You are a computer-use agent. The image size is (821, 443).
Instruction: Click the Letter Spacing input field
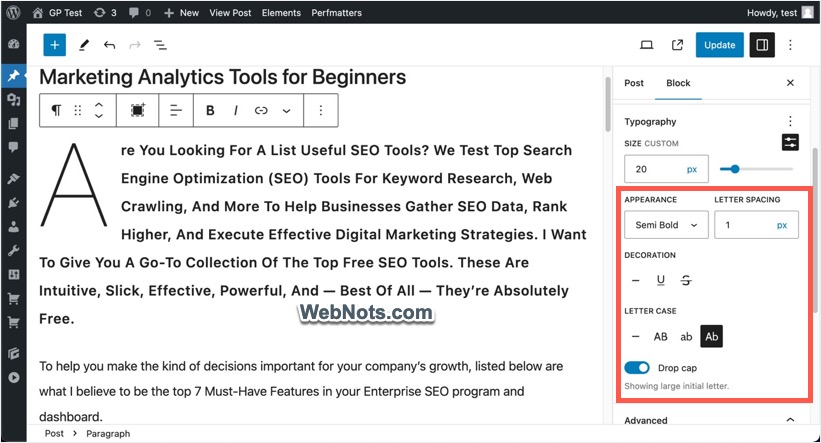pos(744,225)
